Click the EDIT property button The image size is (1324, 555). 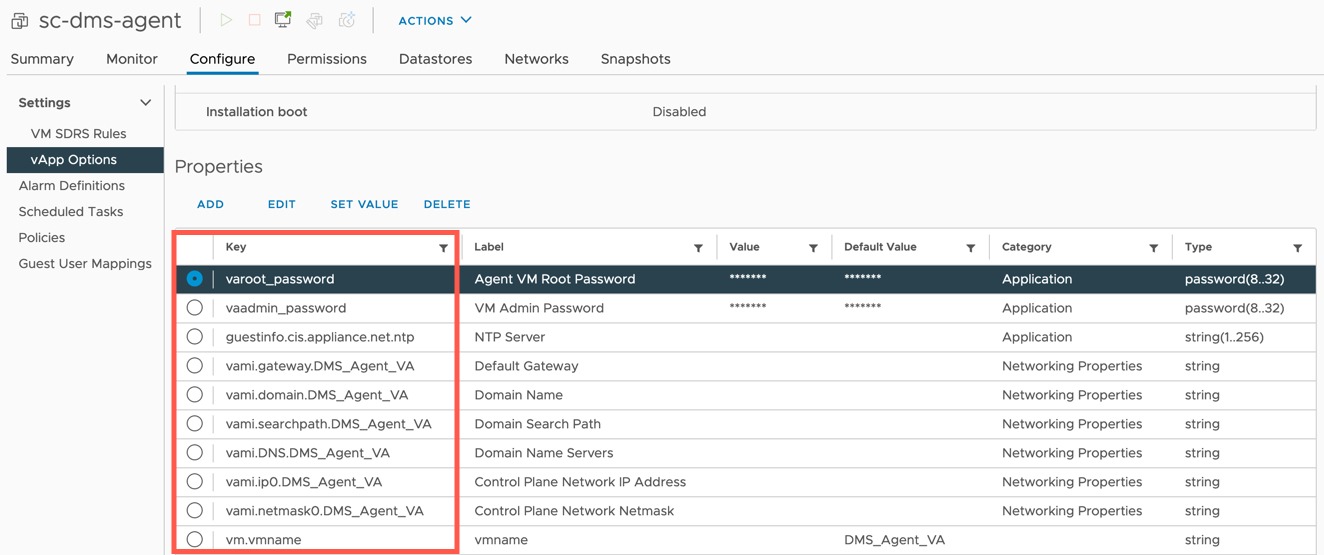click(281, 204)
